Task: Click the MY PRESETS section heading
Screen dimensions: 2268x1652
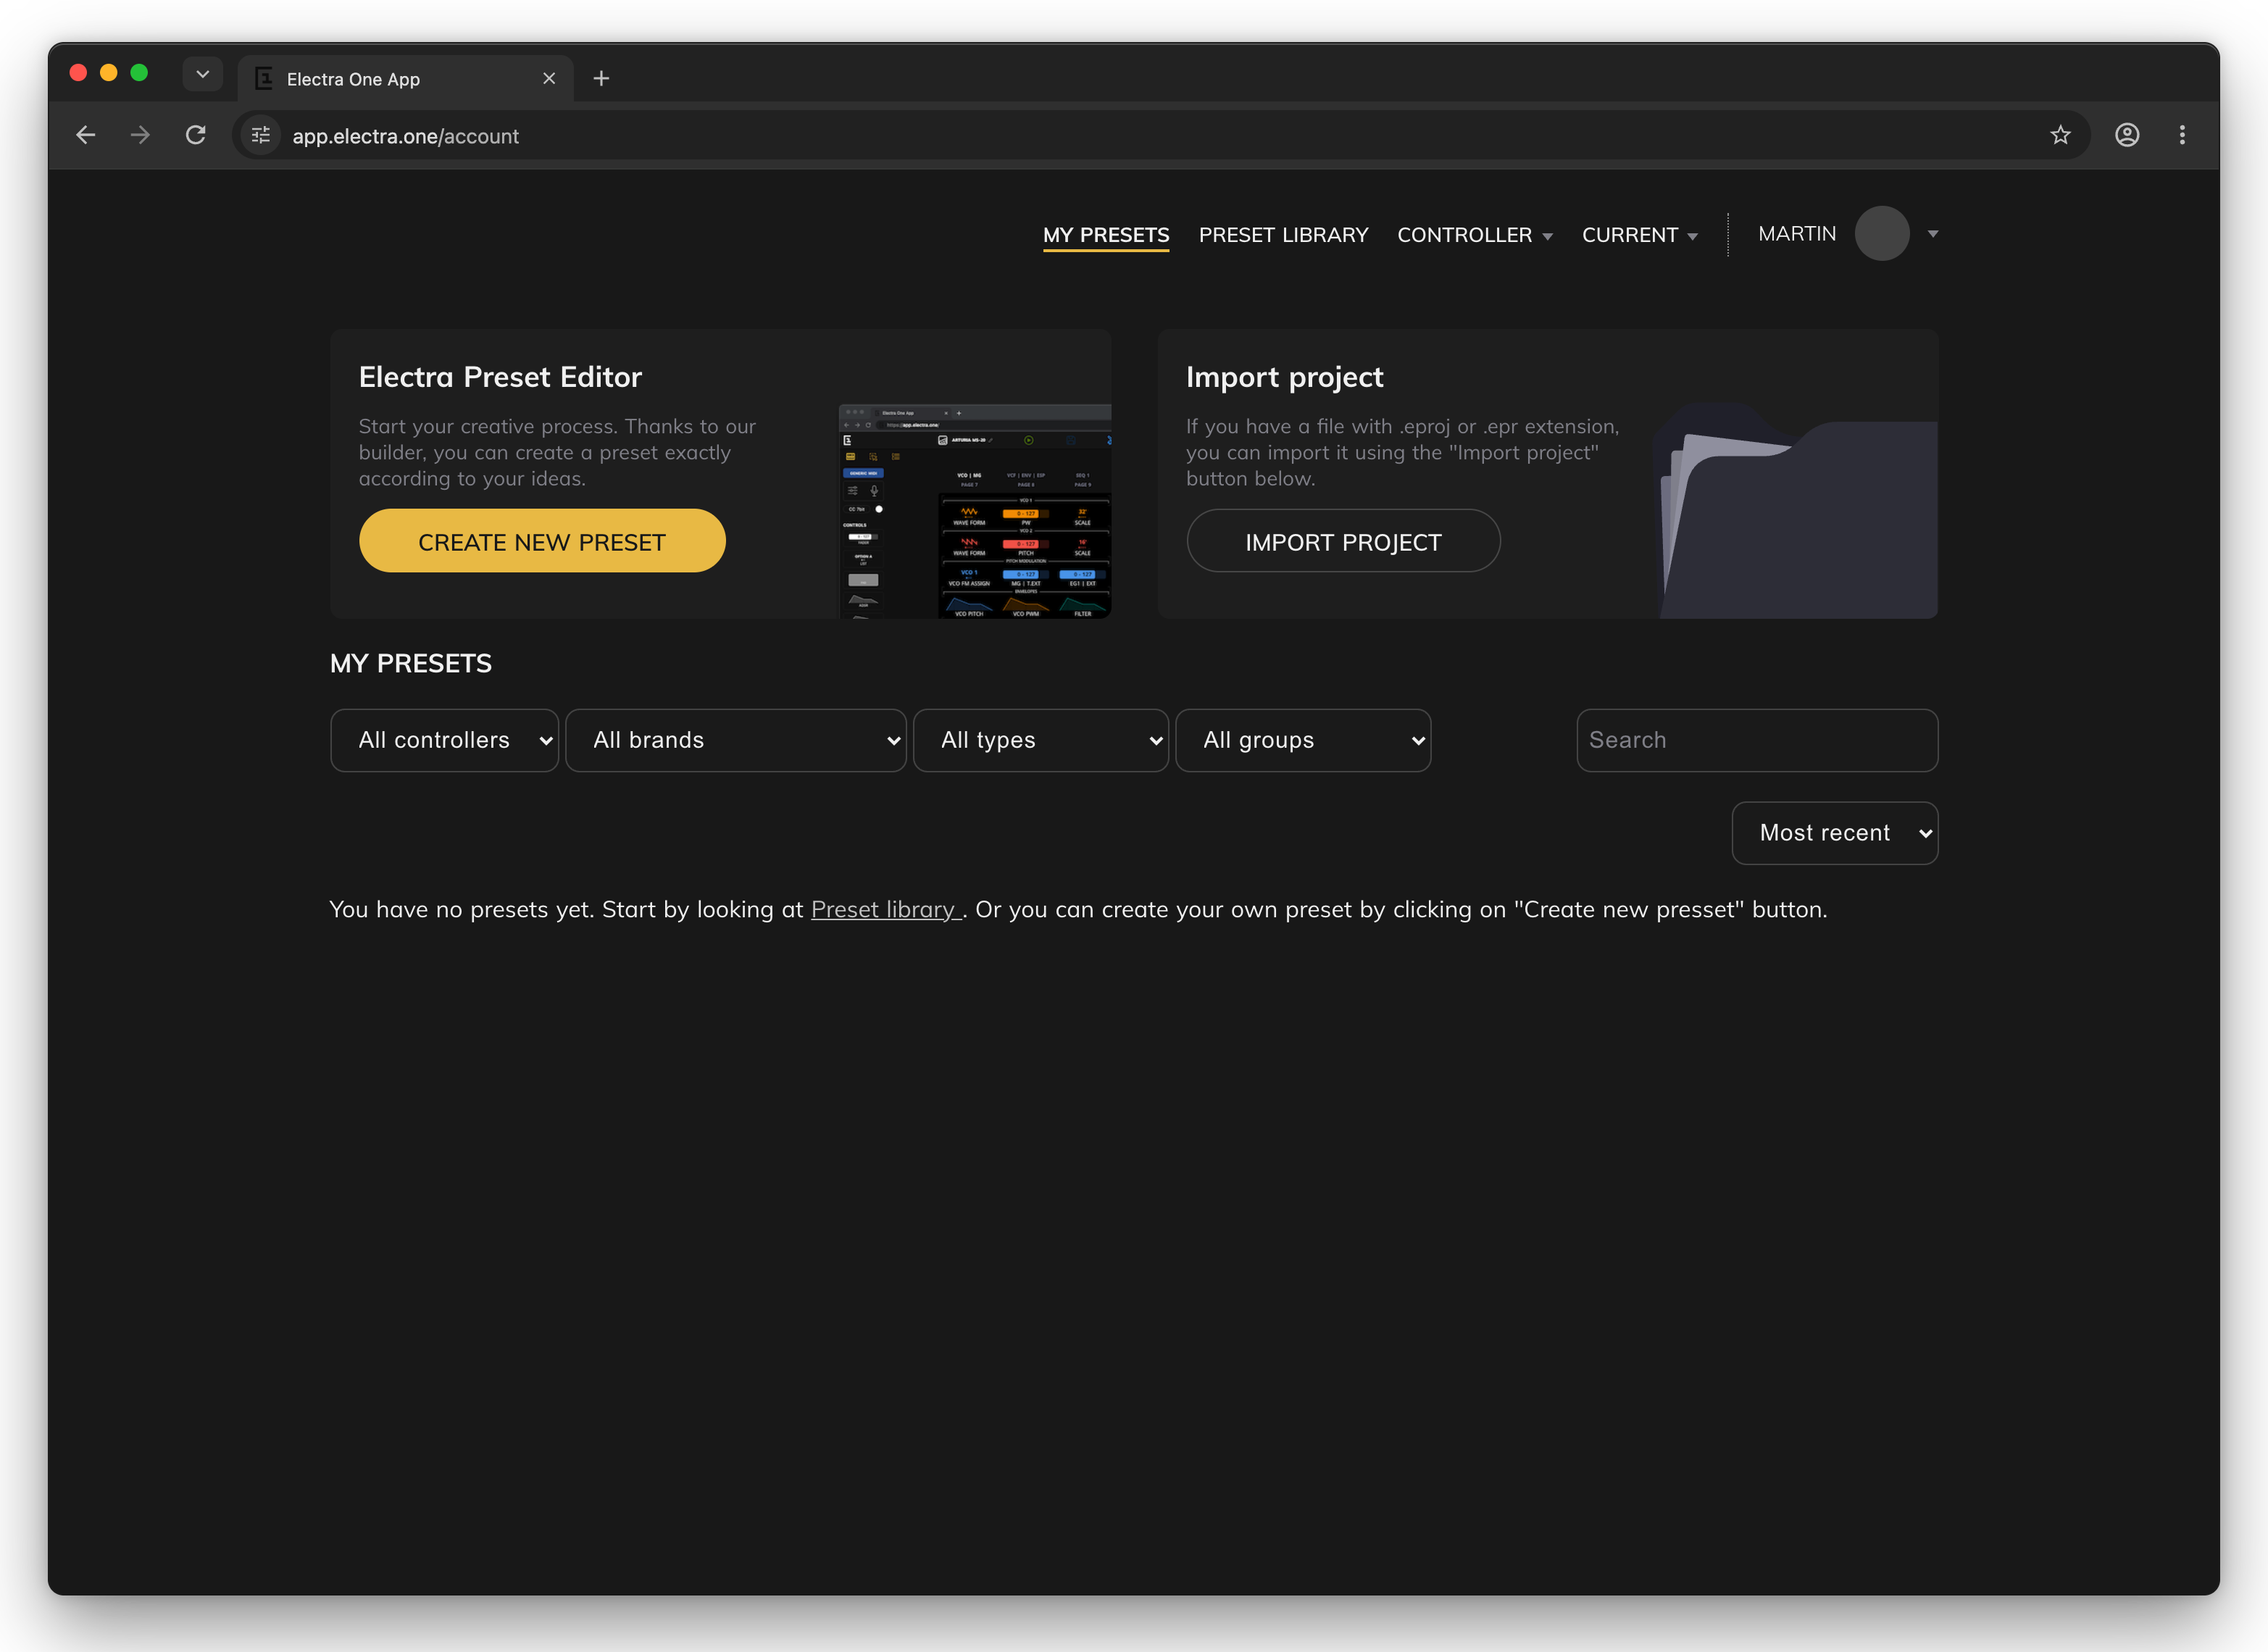Action: (411, 663)
